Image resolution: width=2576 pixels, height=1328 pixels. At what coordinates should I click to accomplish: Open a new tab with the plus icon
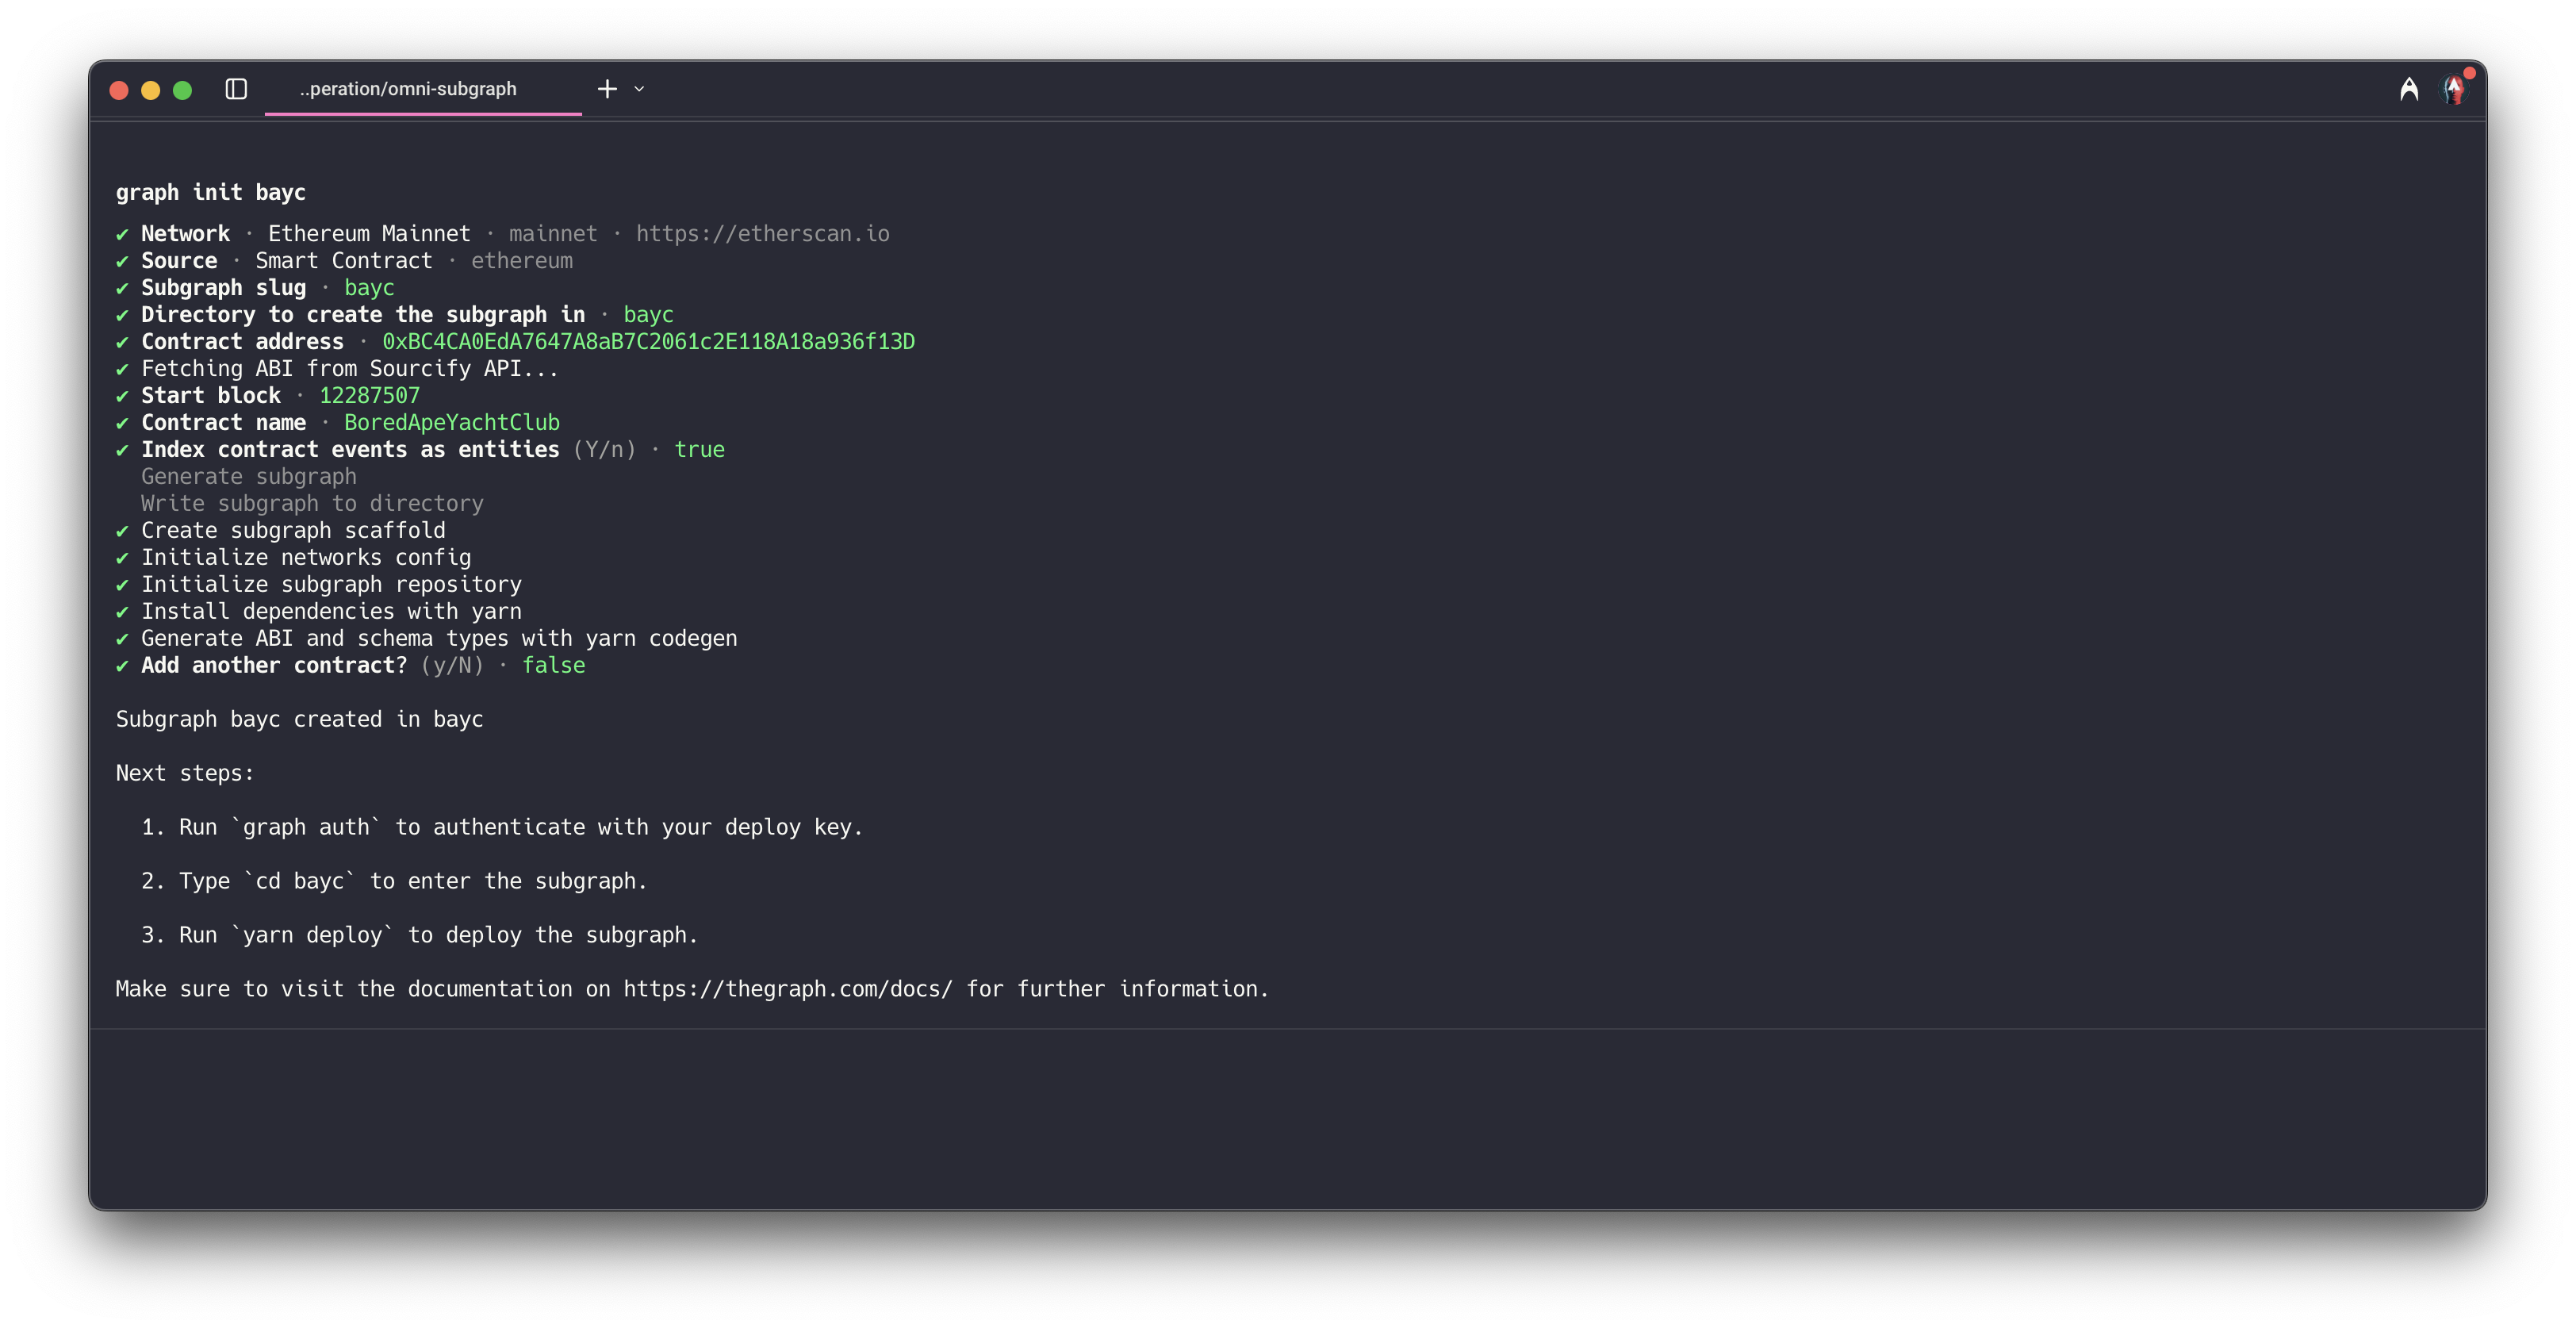pos(607,89)
